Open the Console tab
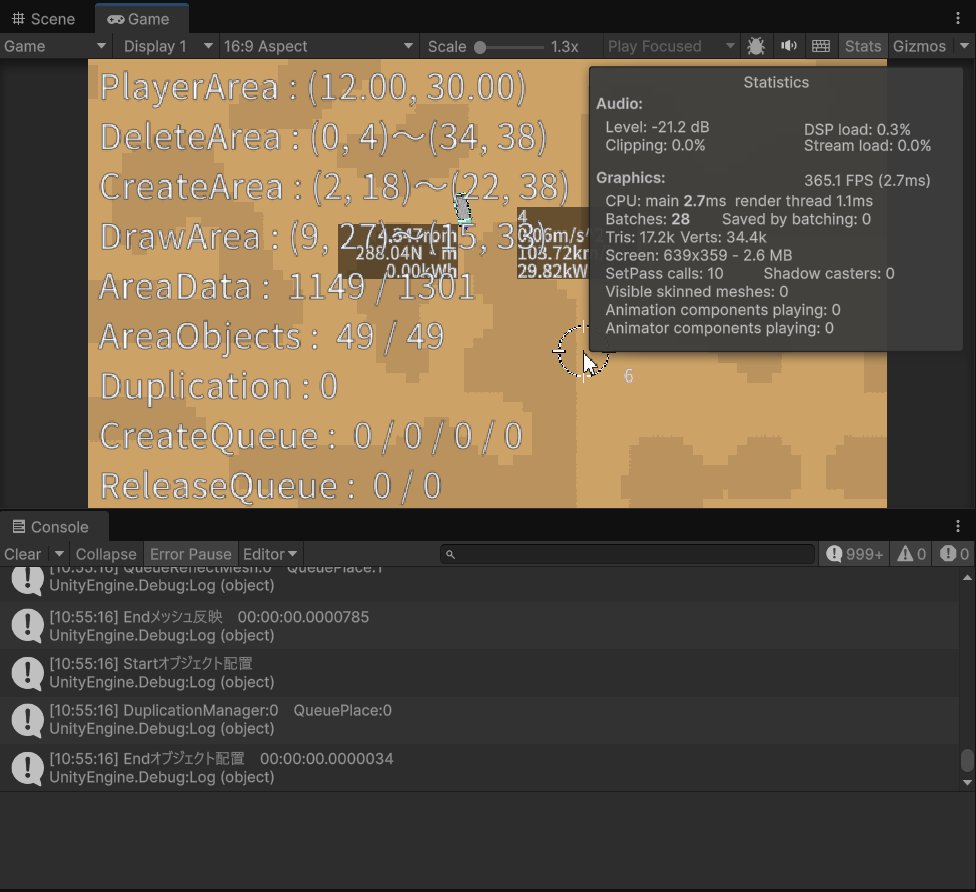This screenshot has height=892, width=976. (52, 527)
